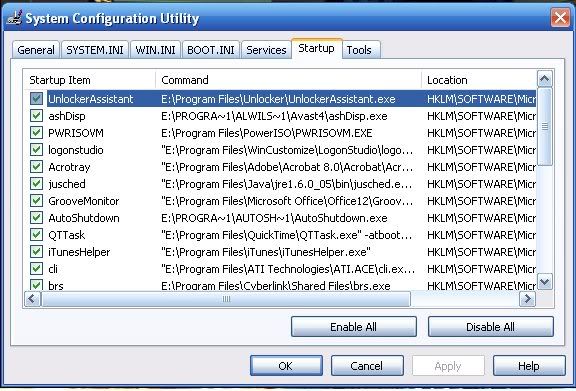Screen dimensions: 576x391
Task: Click the horizontal scrollbar thumb
Action: (x=226, y=299)
